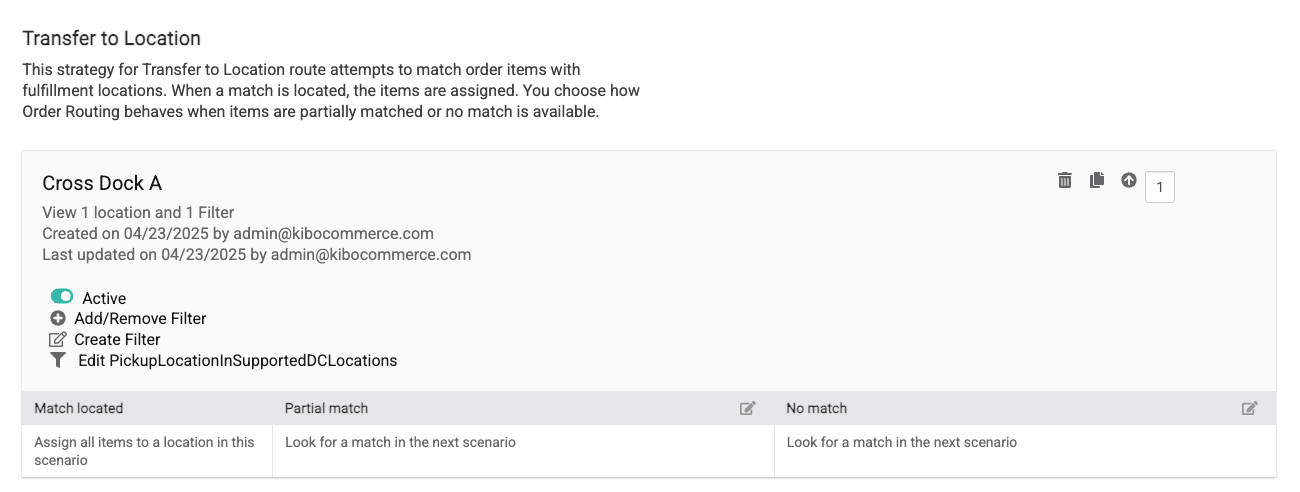Open the Add/Remove Filter link
The width and height of the screenshot is (1300, 492).
pyautogui.click(x=140, y=318)
